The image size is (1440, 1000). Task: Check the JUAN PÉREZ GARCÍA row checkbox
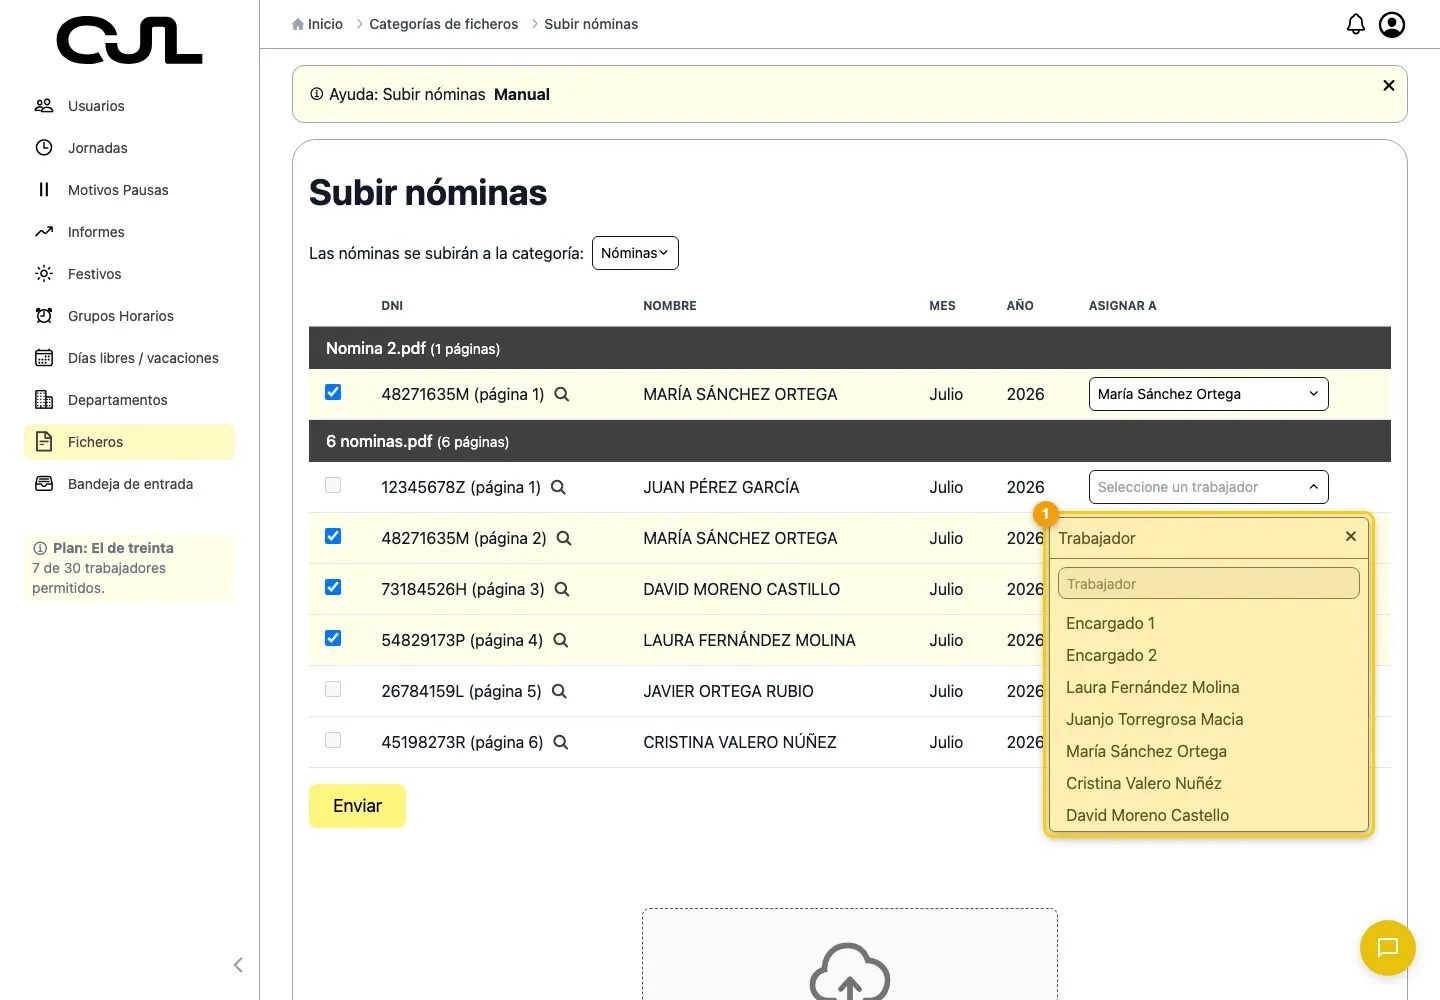pyautogui.click(x=333, y=485)
